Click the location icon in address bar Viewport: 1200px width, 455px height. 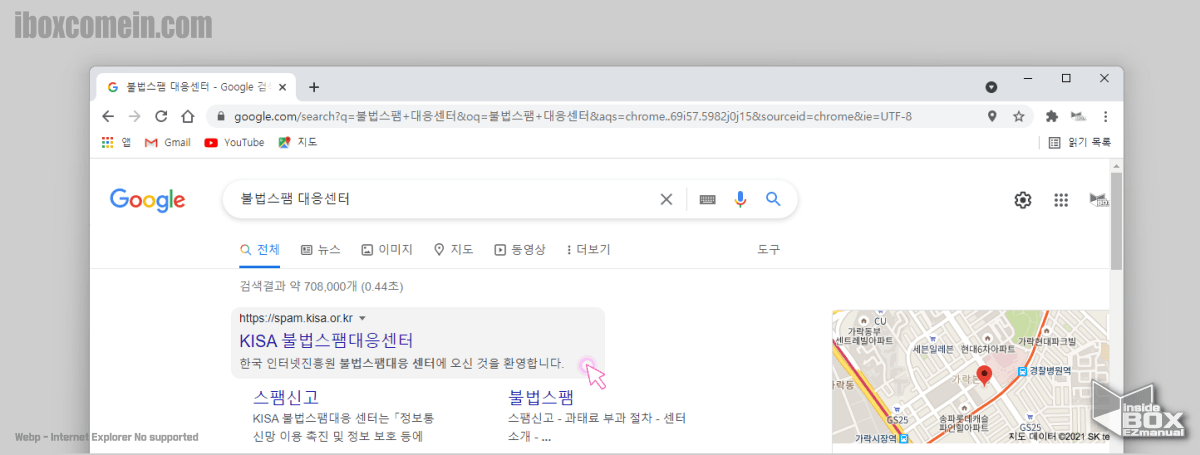point(992,116)
